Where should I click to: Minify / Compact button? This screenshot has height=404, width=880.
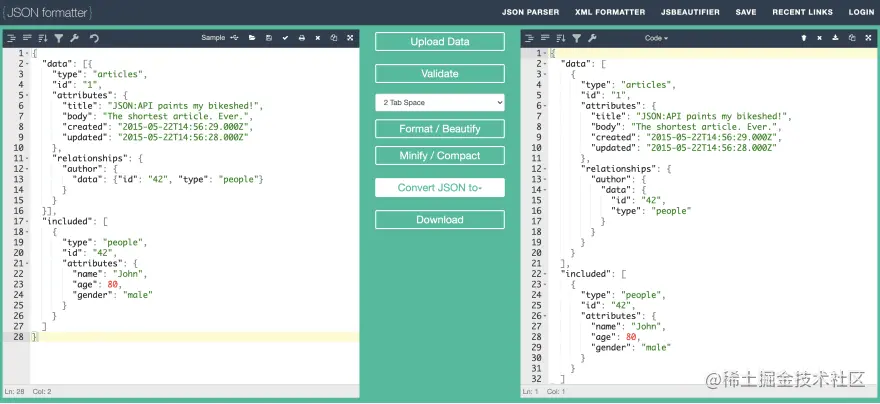pos(440,155)
